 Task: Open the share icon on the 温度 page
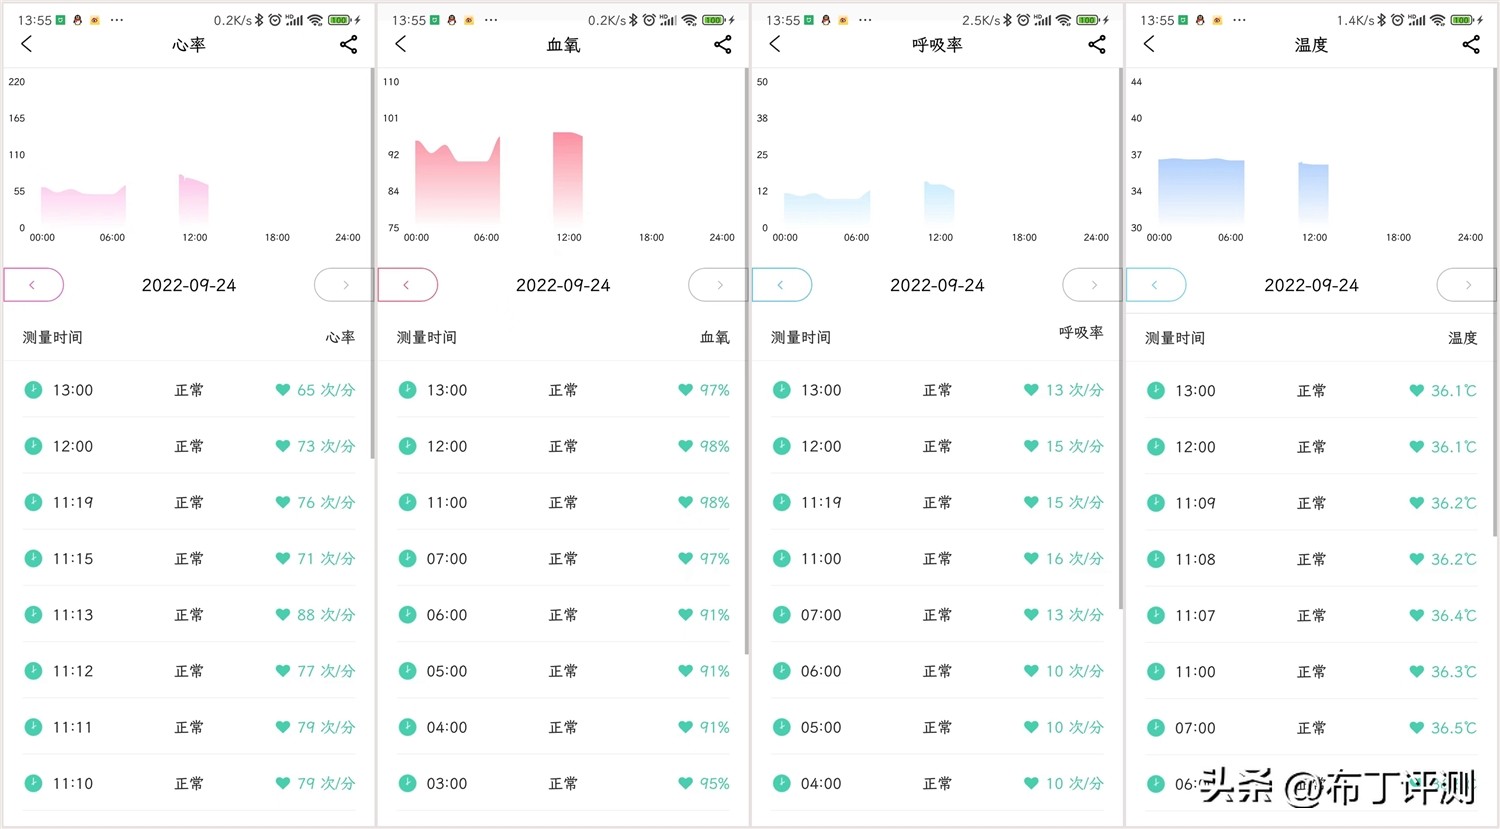1470,44
